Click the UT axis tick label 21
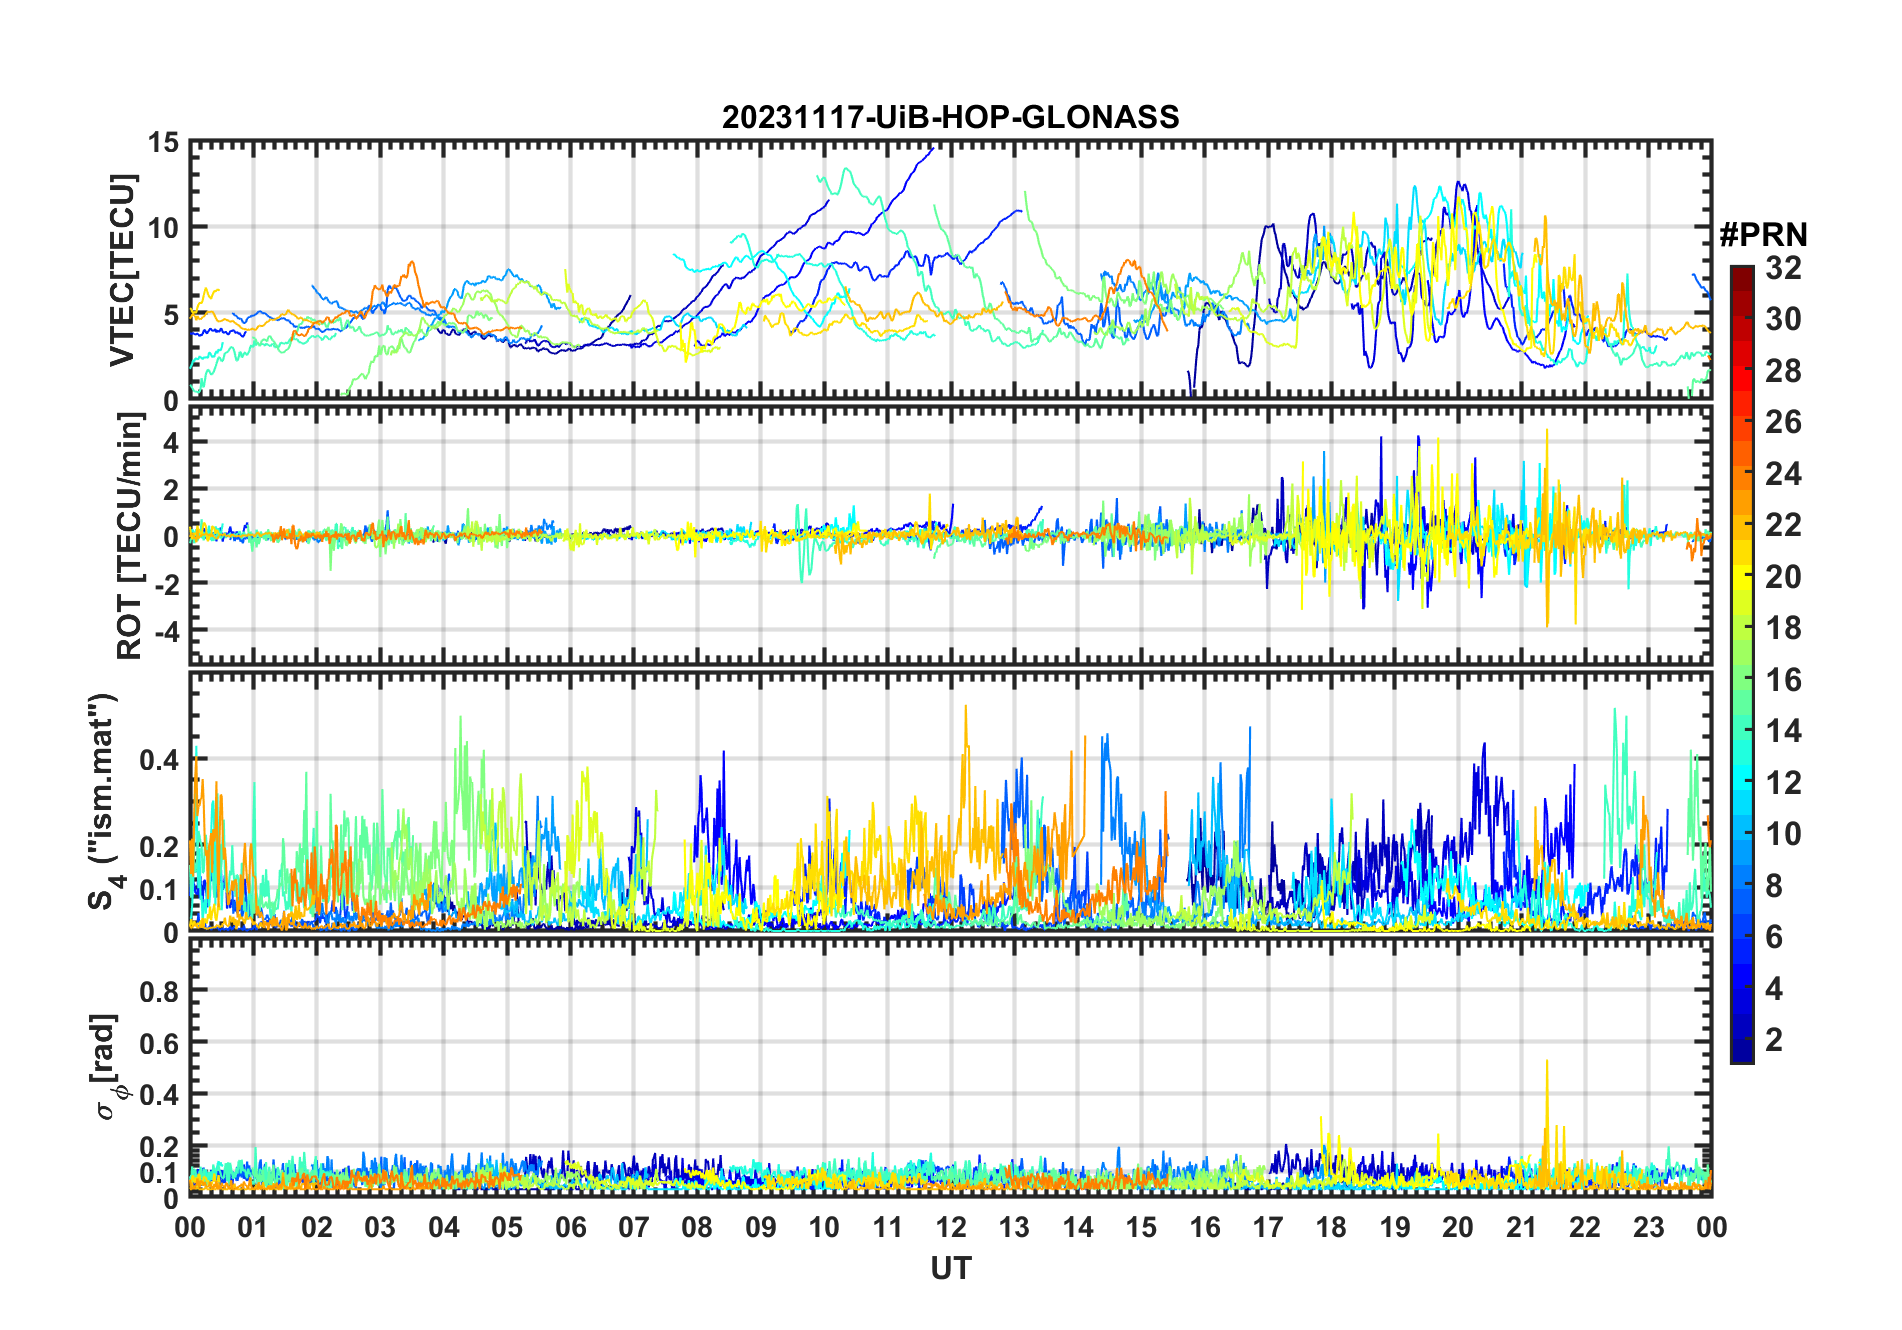1902x1330 pixels. [1521, 1227]
